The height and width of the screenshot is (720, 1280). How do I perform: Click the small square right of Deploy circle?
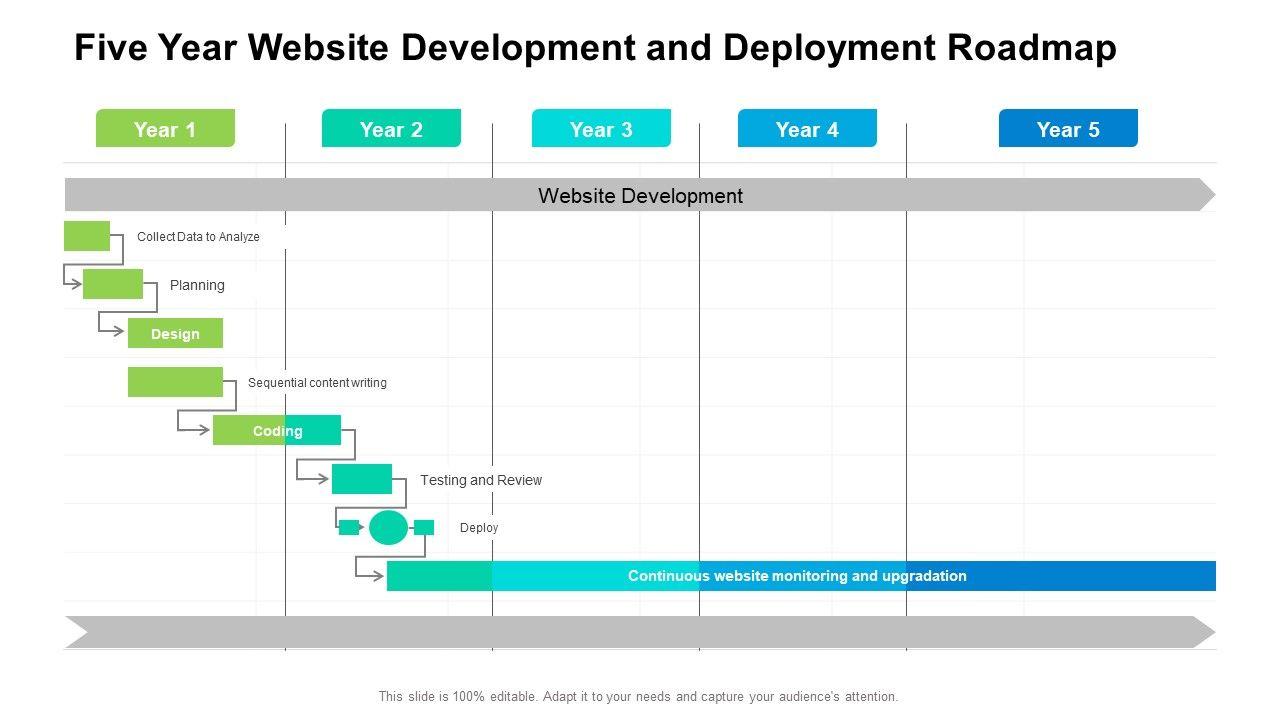[424, 527]
